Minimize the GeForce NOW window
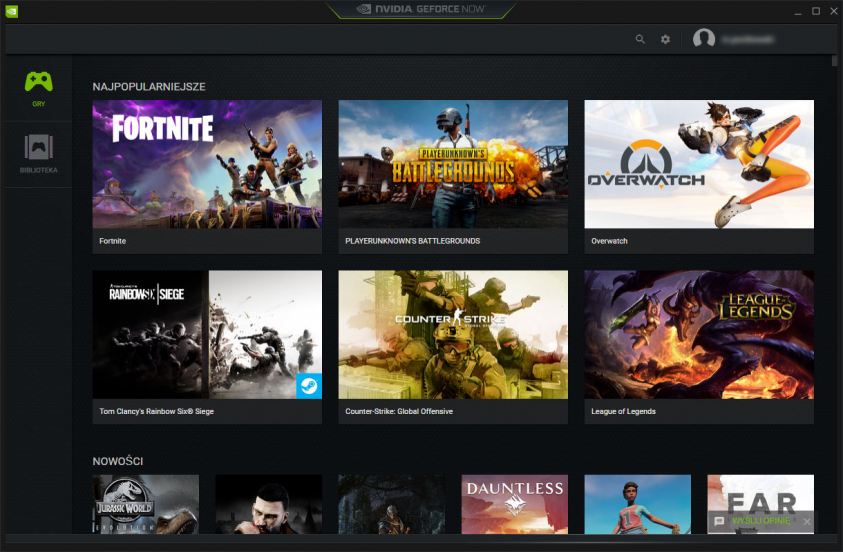Image resolution: width=843 pixels, height=552 pixels. 798,12
